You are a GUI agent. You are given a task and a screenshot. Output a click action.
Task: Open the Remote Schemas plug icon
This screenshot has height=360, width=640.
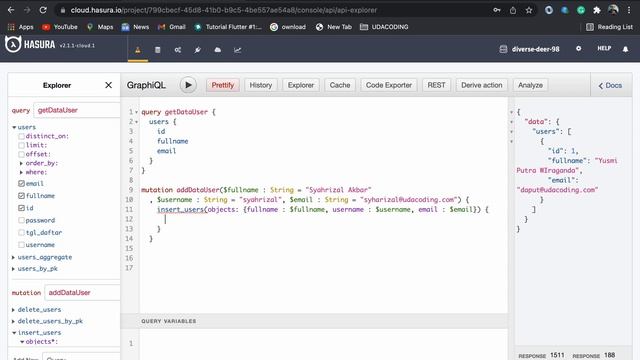point(198,50)
